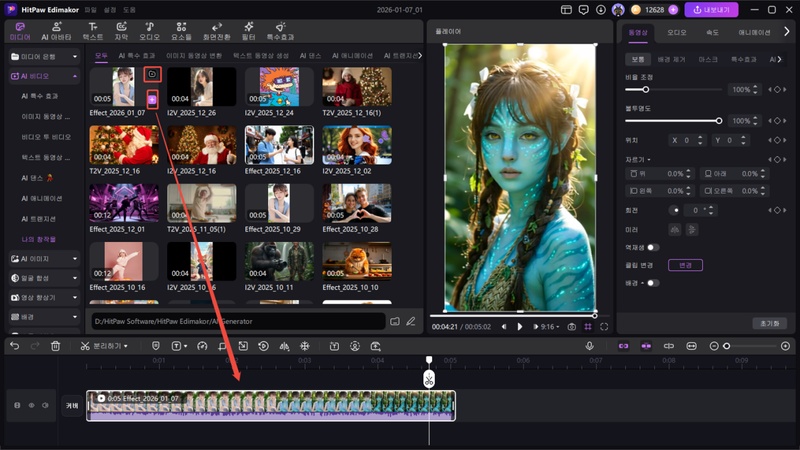The height and width of the screenshot is (450, 800).
Task: Switch to the 오디오 properties tab
Action: click(676, 32)
